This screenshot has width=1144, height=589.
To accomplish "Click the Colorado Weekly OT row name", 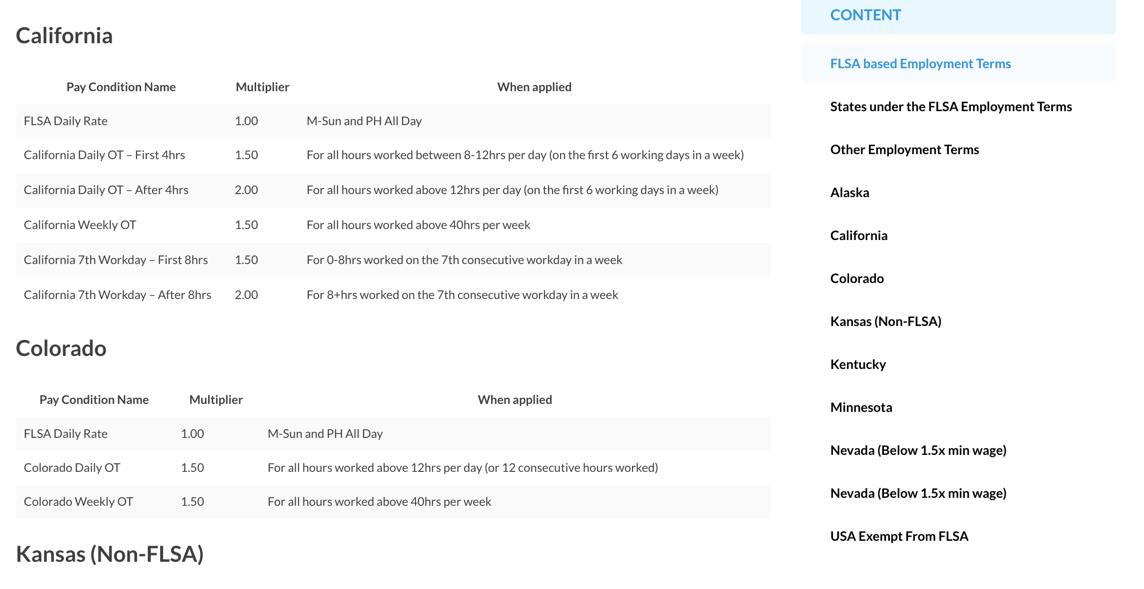I will point(78,502).
